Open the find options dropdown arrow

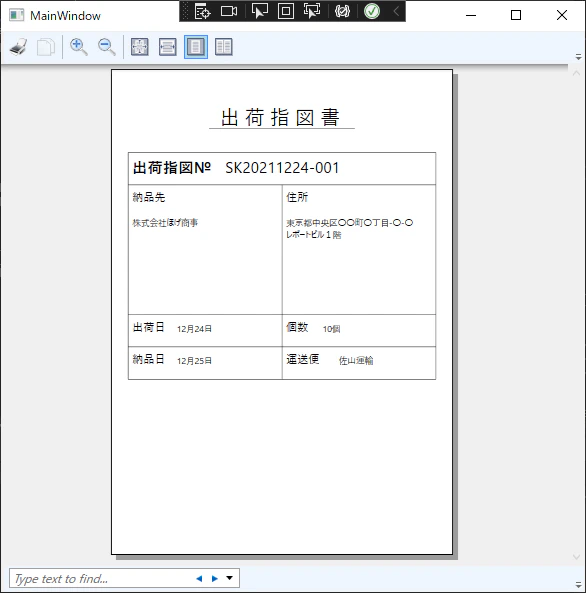tap(229, 578)
